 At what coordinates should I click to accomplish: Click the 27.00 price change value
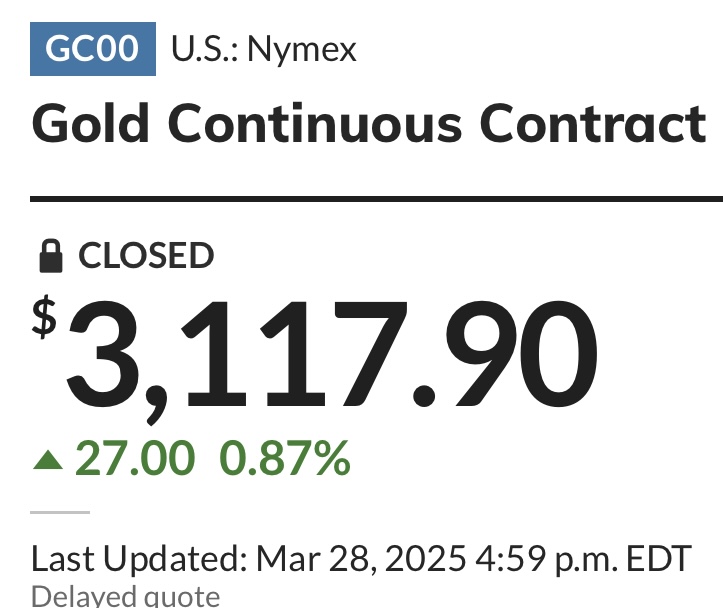135,458
